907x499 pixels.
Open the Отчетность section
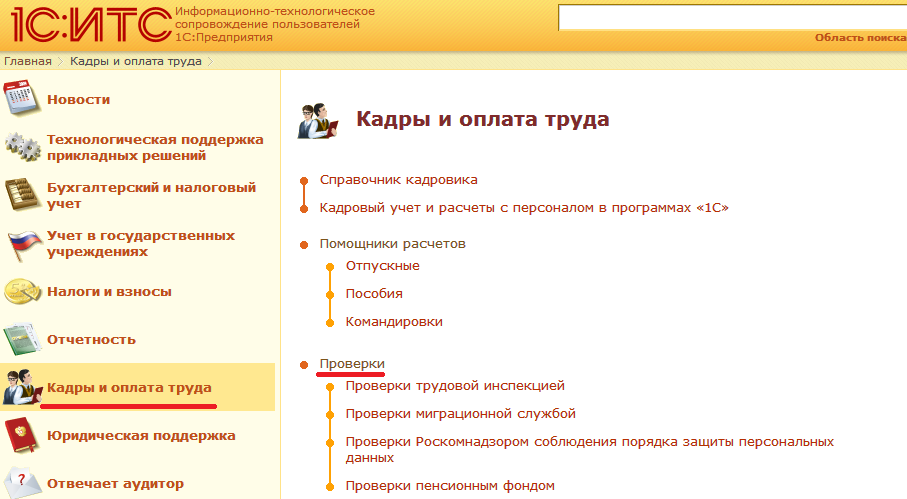[91, 339]
